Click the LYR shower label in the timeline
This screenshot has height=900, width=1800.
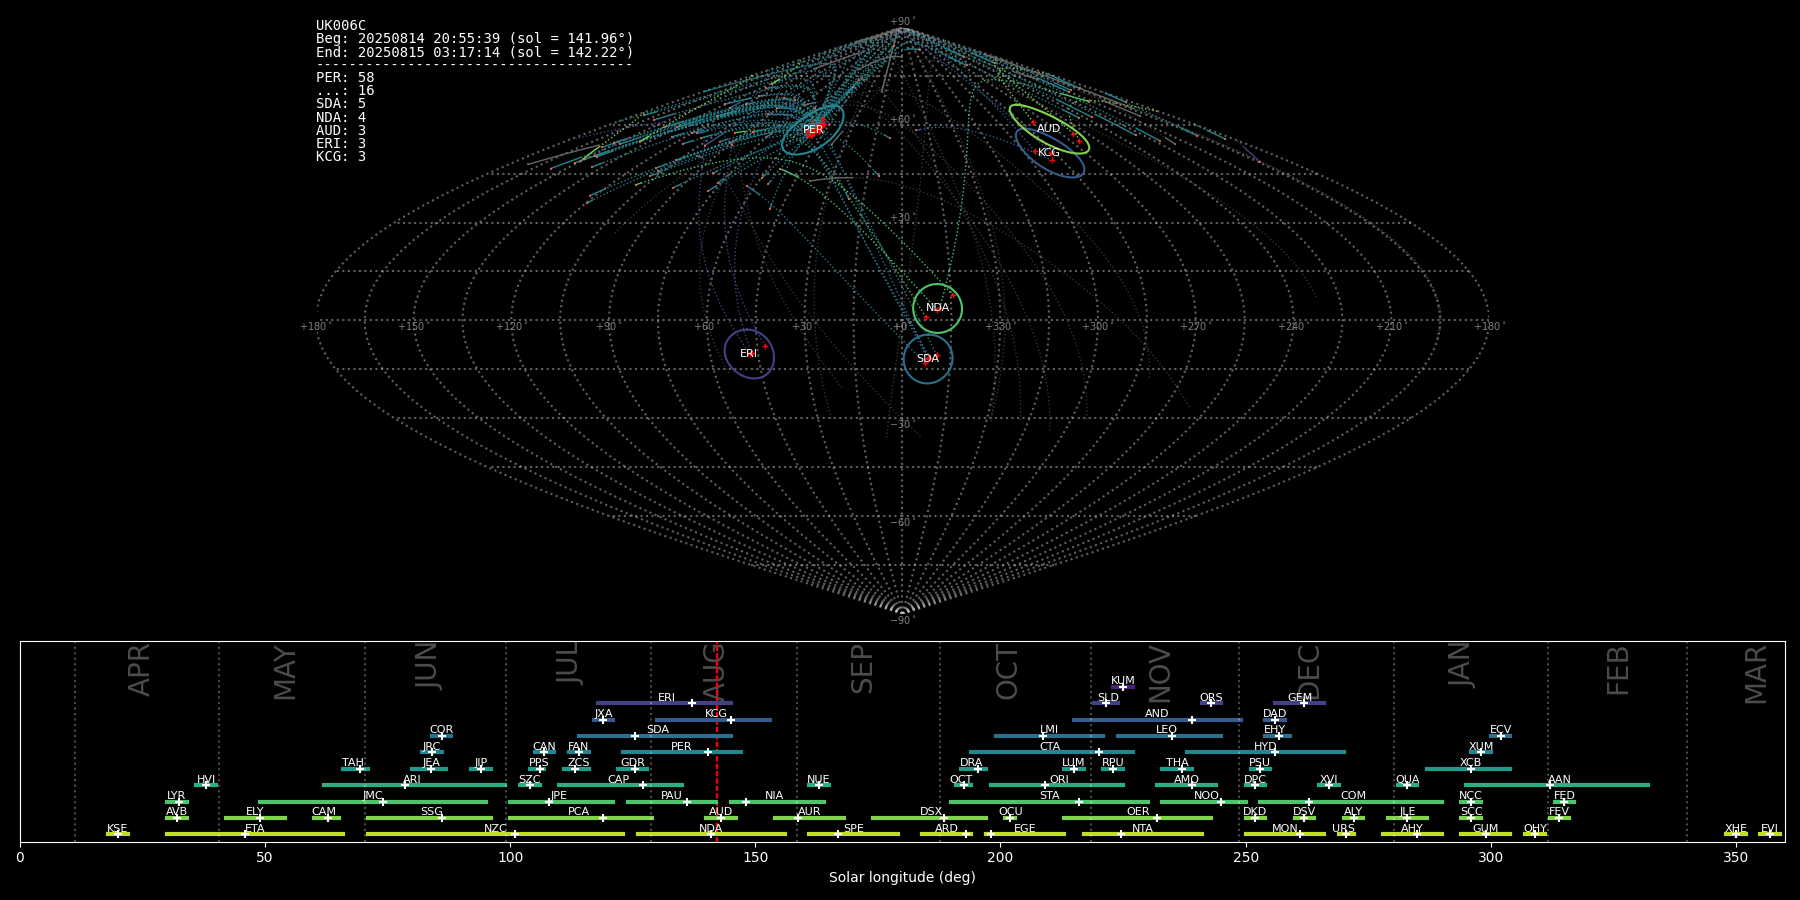[176, 796]
